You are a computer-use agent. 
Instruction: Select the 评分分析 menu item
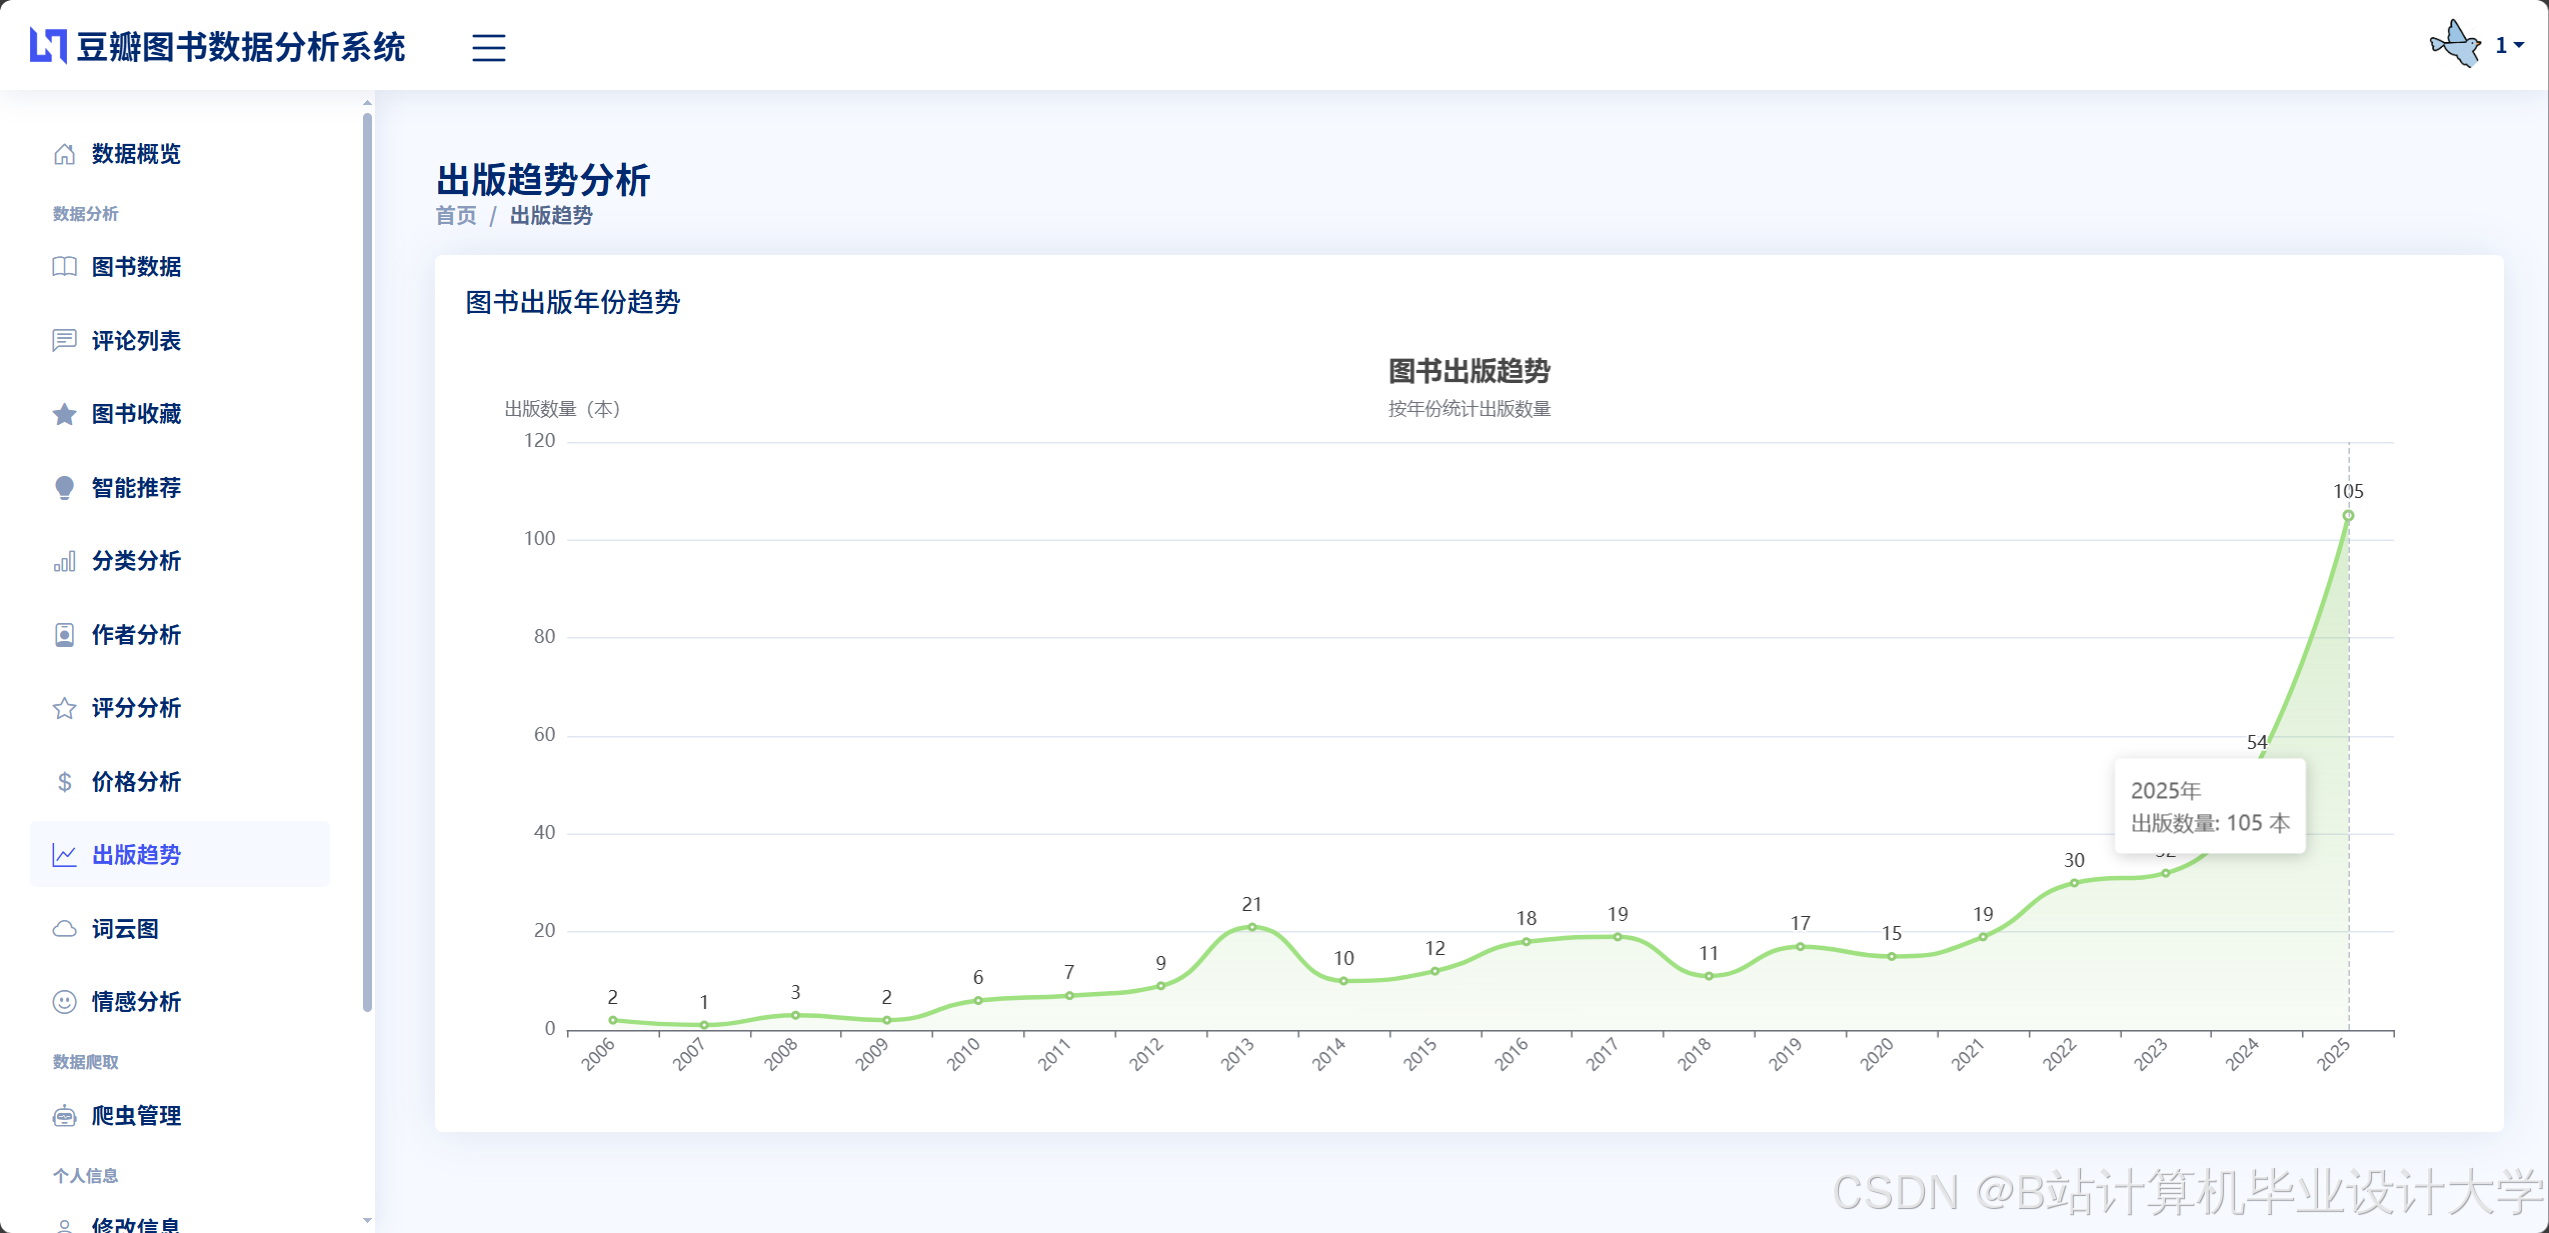click(x=136, y=708)
